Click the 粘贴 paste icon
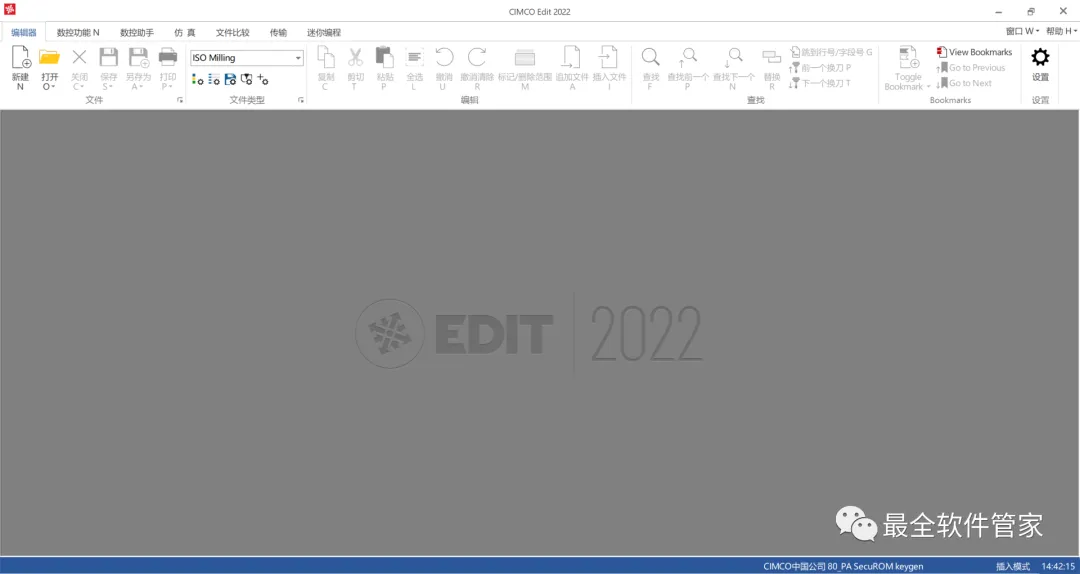This screenshot has height=574, width=1080. [x=384, y=58]
